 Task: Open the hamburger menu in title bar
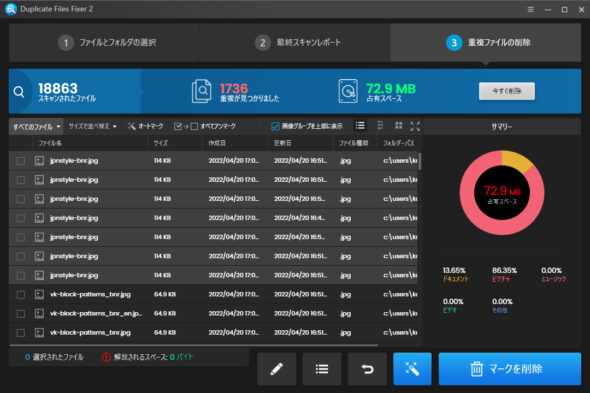point(531,9)
